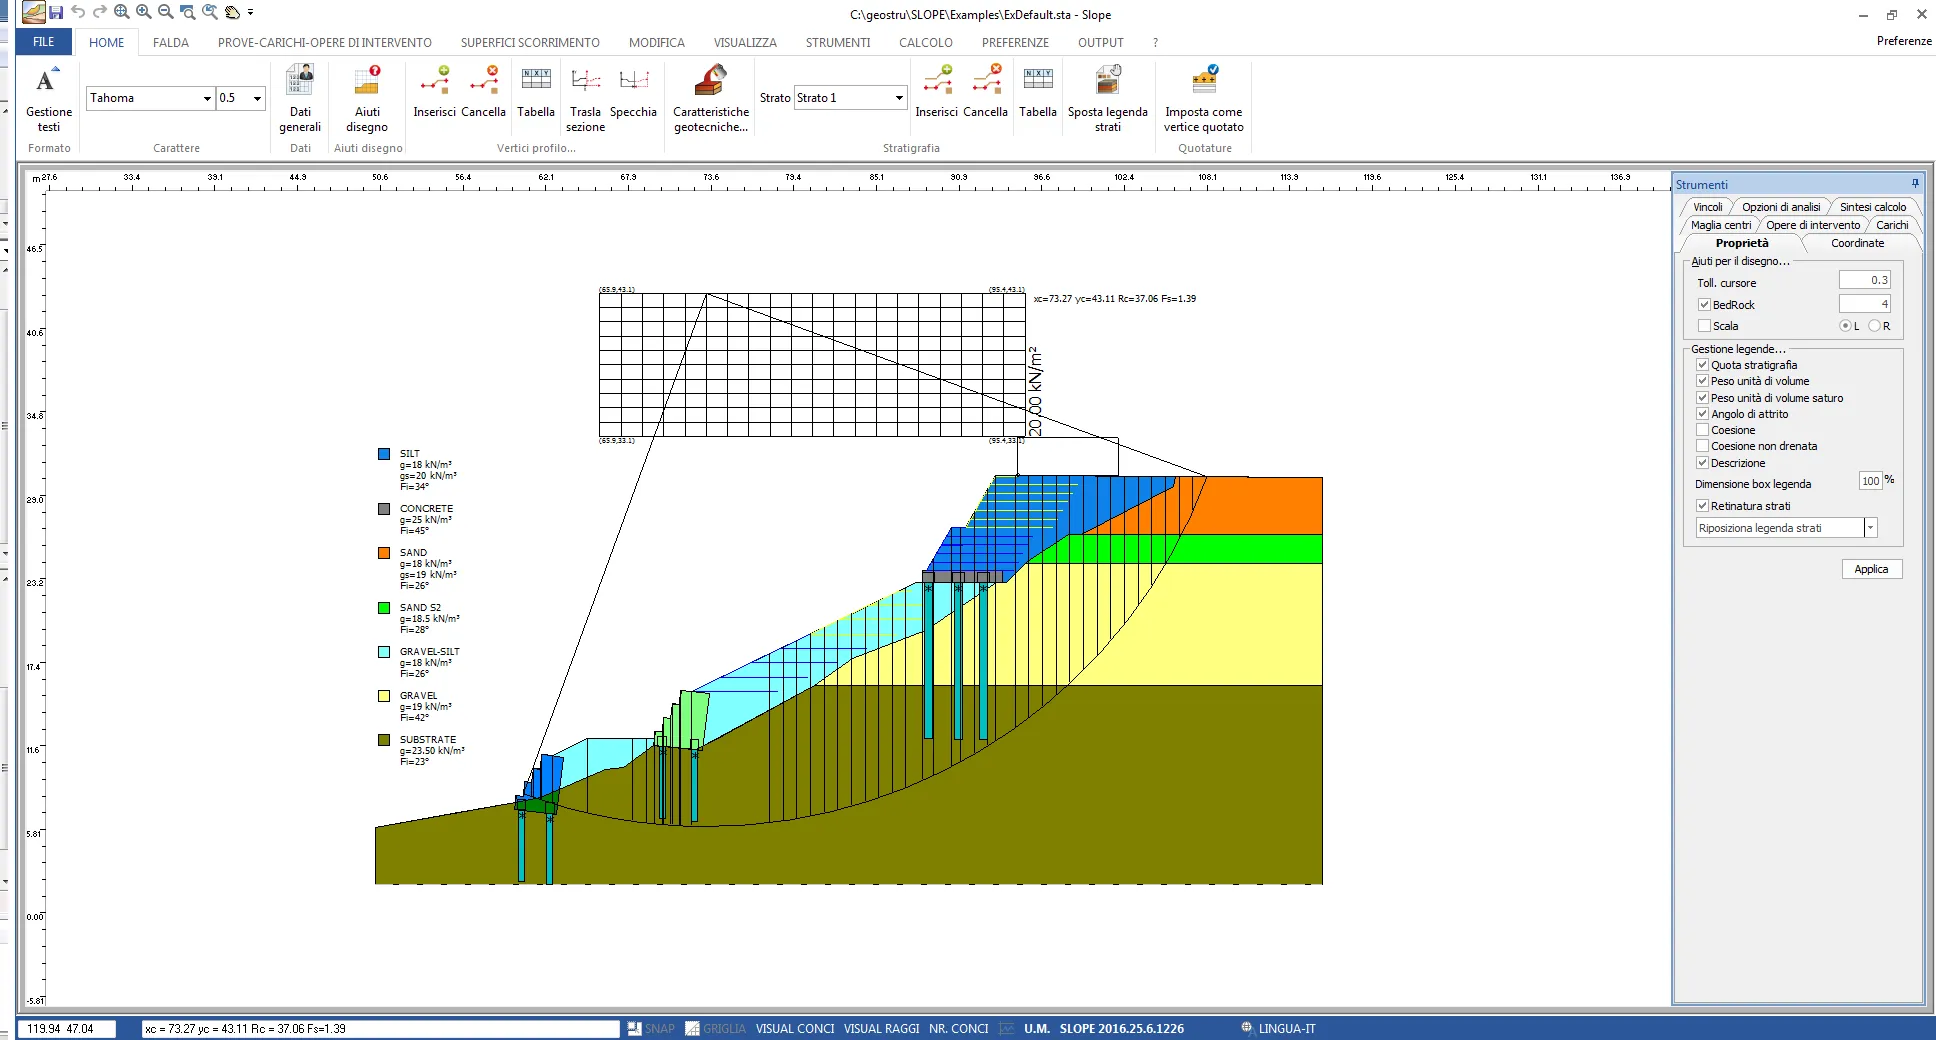
Task: Toggle Peso unità di volume saturo checkbox
Action: 1702,398
